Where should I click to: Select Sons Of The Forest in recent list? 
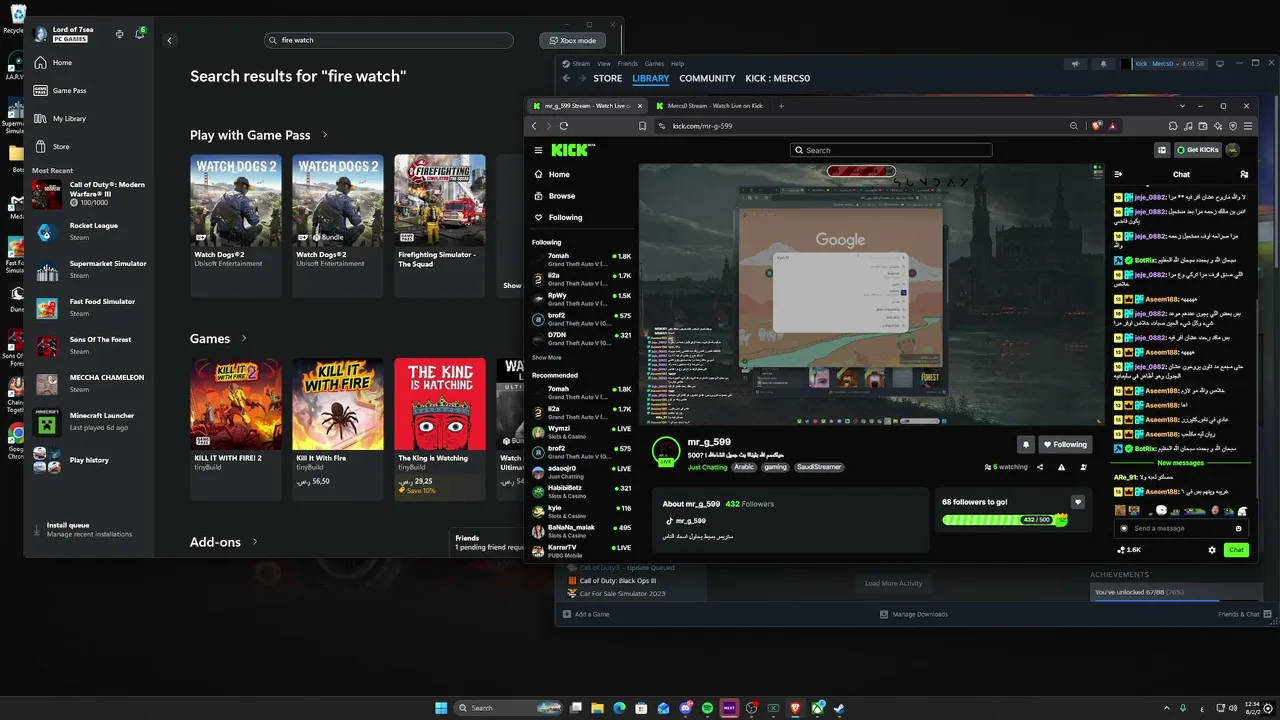[x=90, y=346]
